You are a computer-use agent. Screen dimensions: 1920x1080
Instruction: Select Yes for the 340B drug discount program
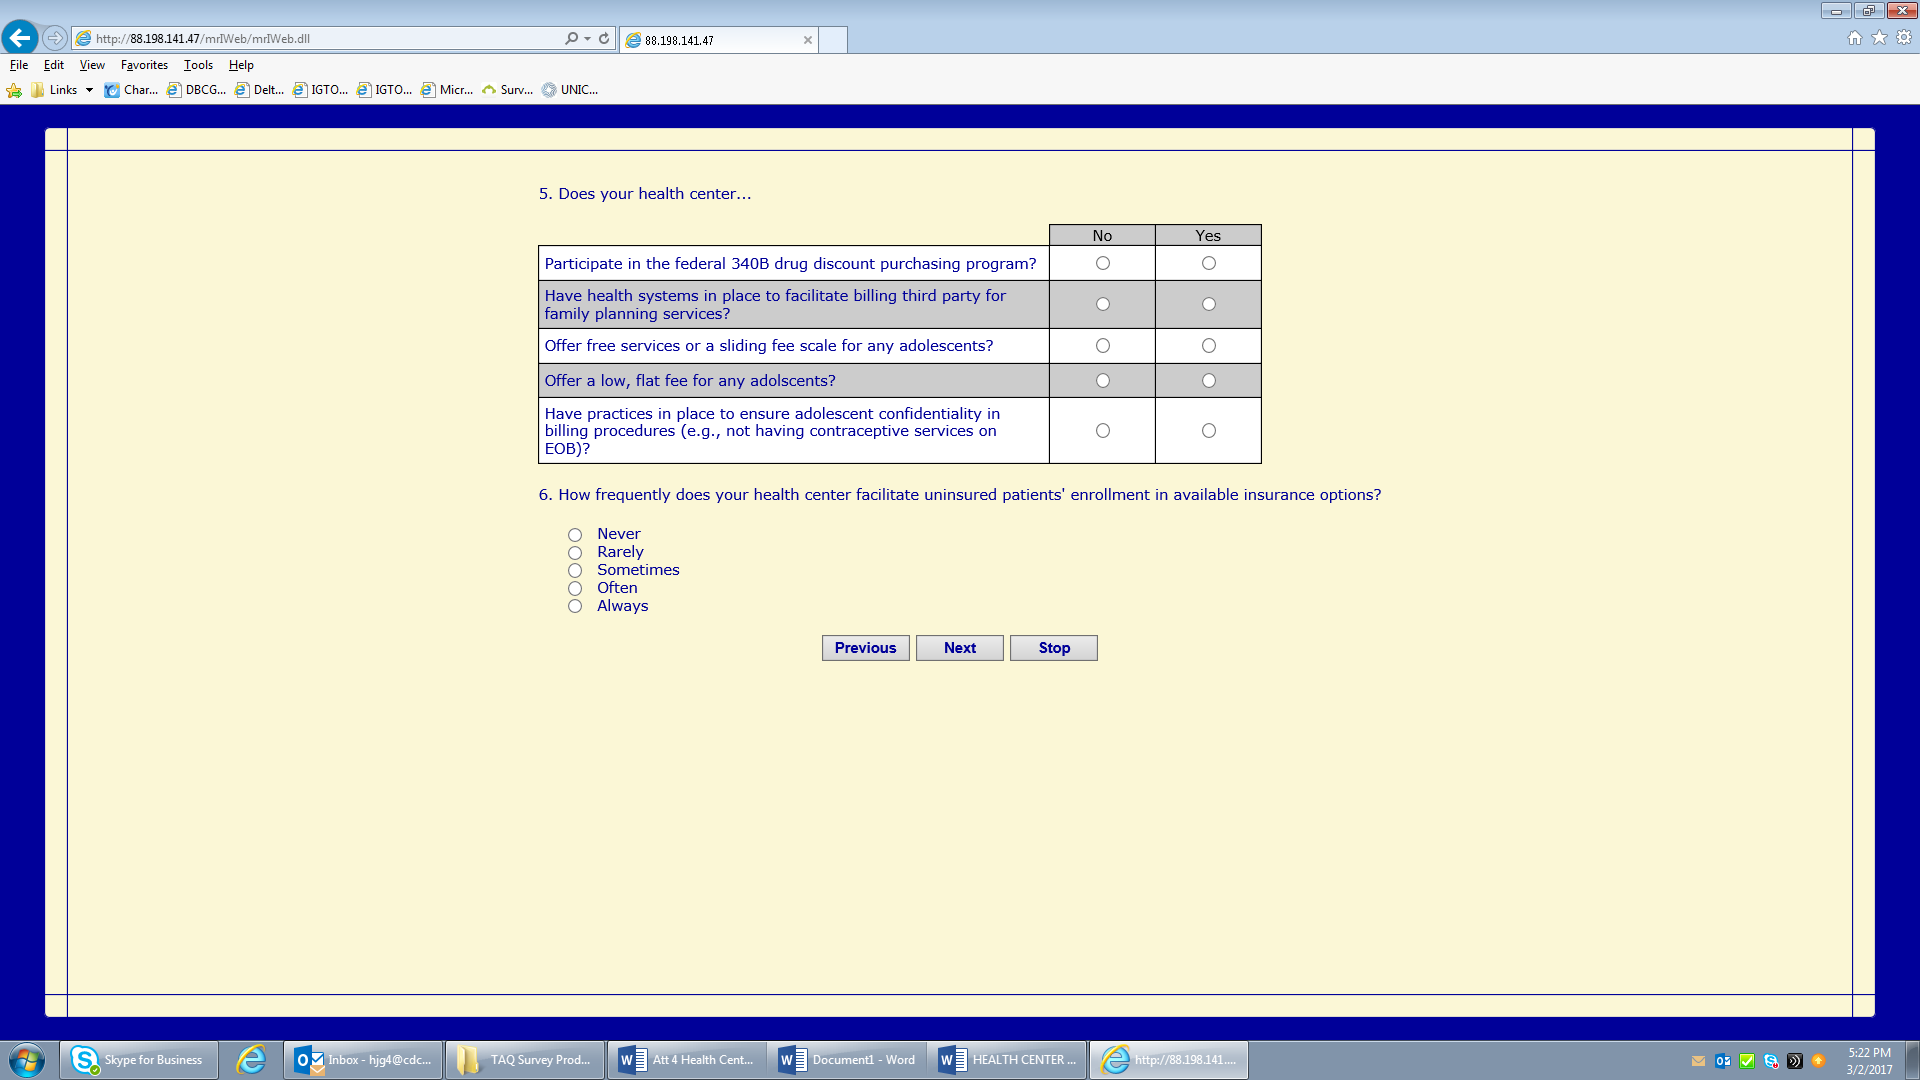coord(1208,263)
